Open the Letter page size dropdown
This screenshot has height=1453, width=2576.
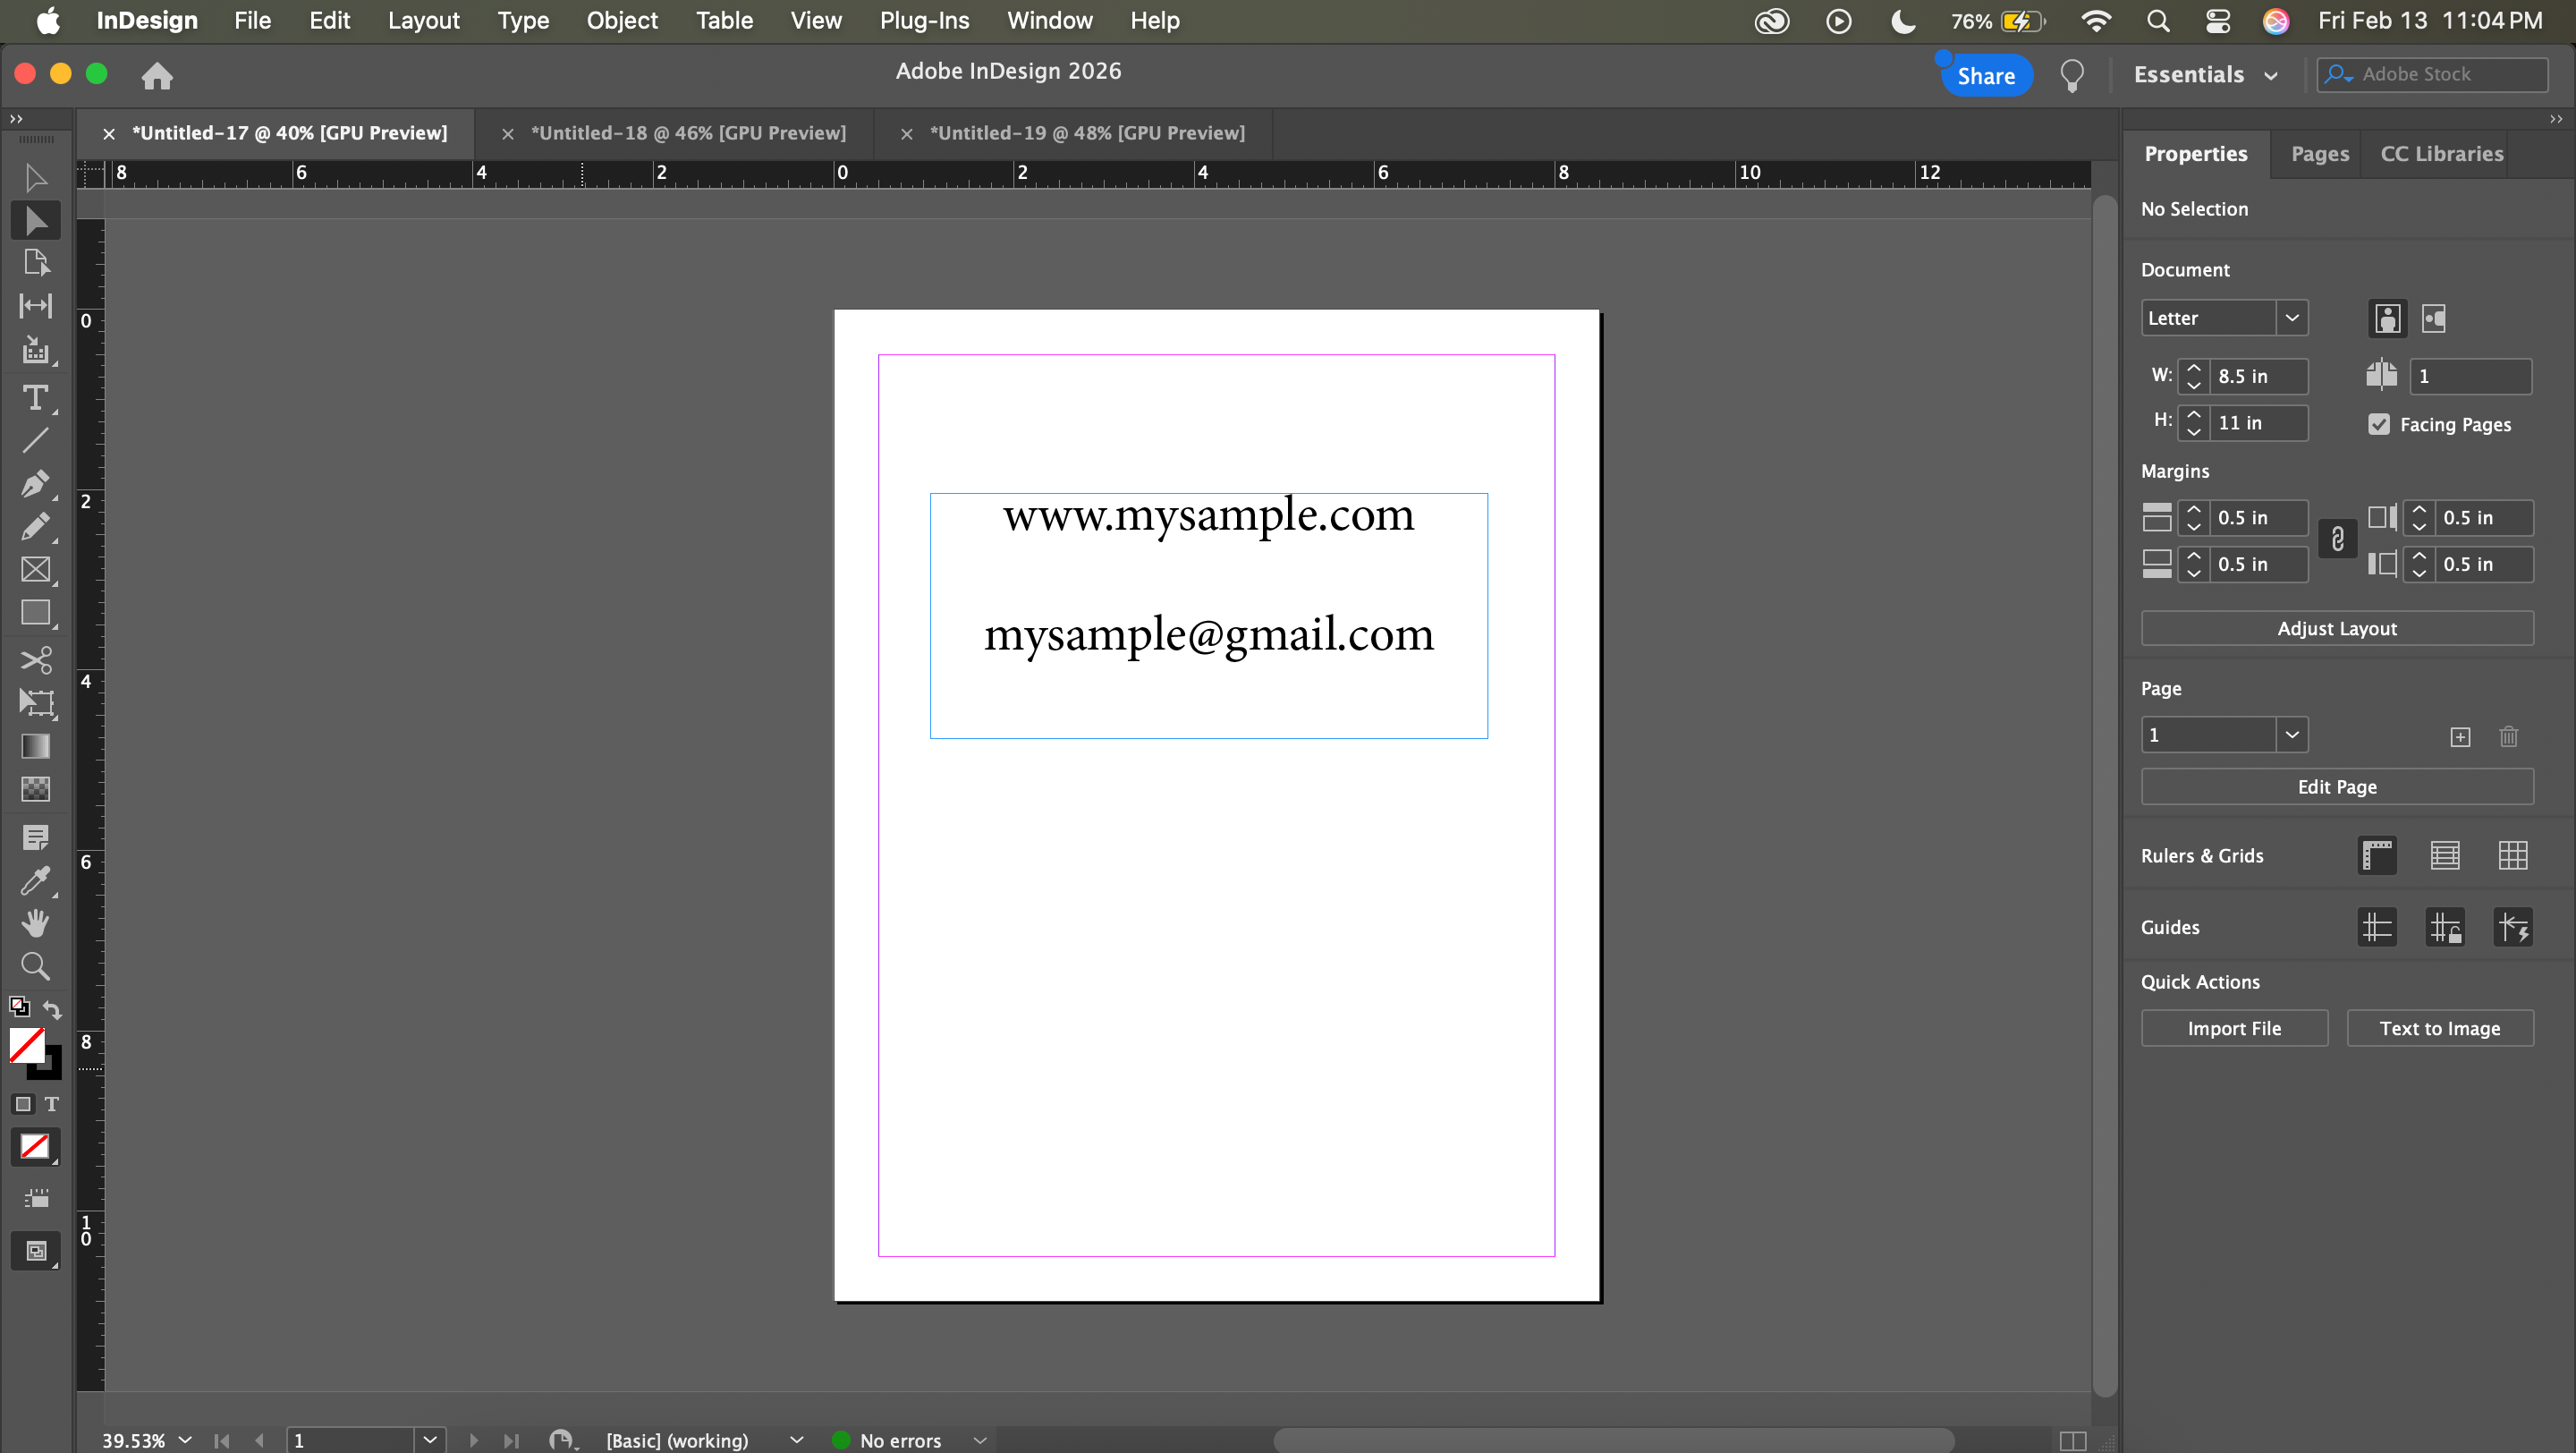(2291, 318)
